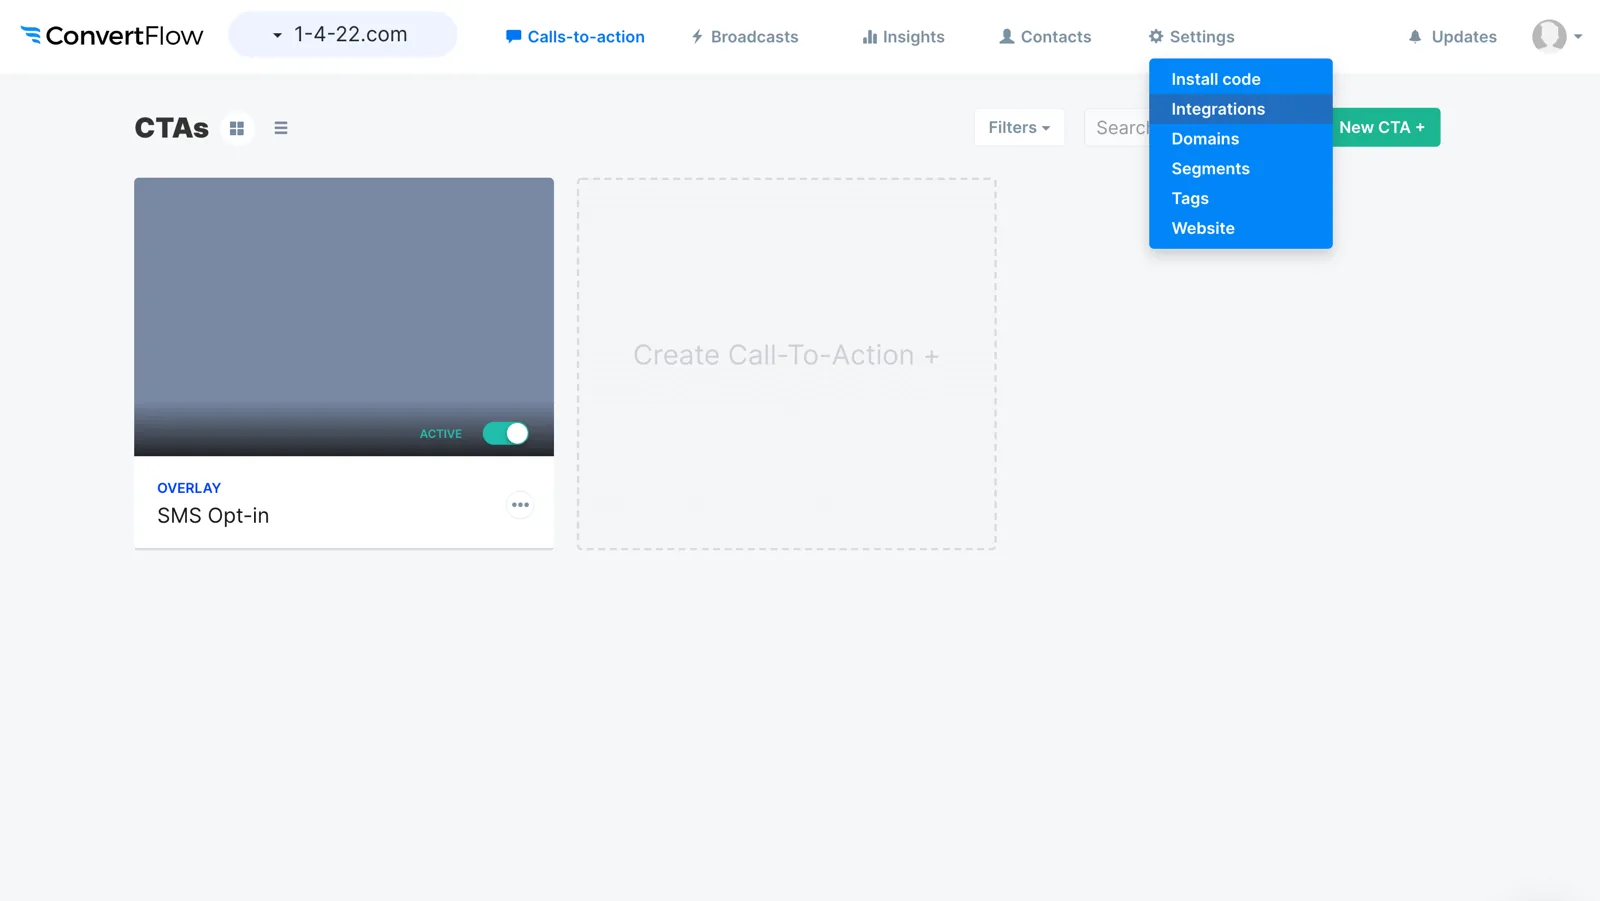Select Install code from Settings menu
Screen dimensions: 1600x901
[x=1240, y=79]
